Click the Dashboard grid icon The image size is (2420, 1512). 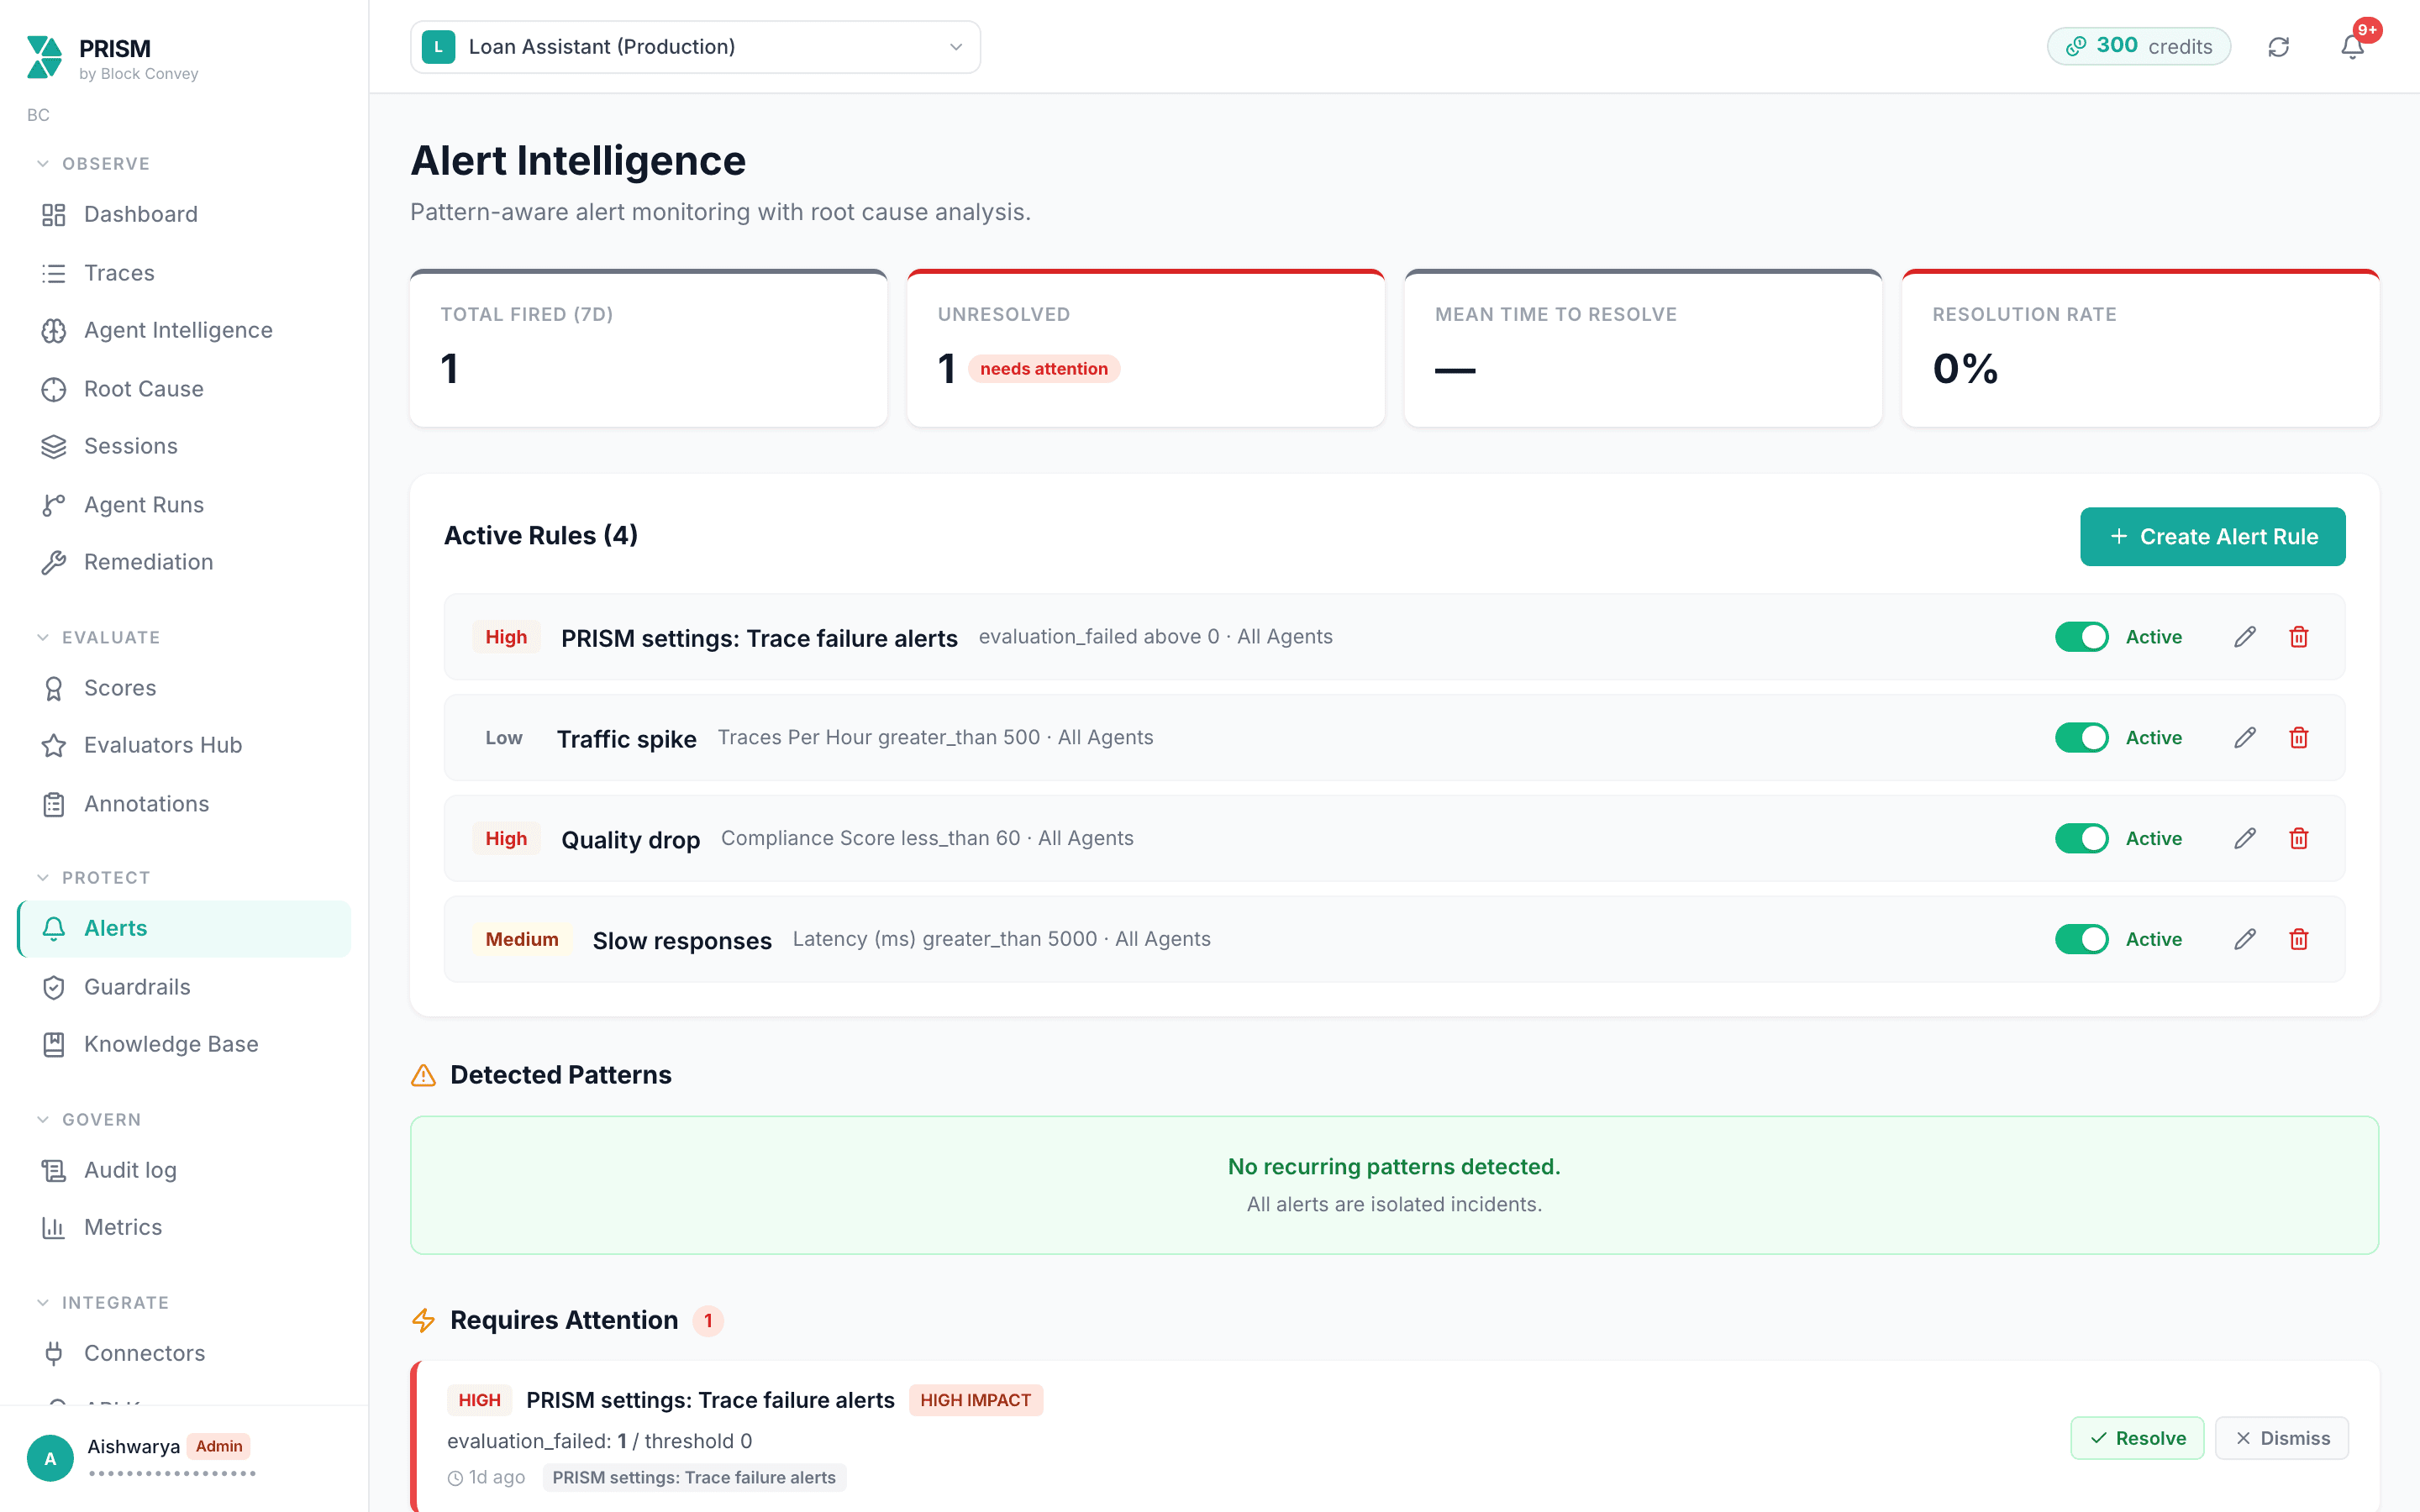(54, 215)
